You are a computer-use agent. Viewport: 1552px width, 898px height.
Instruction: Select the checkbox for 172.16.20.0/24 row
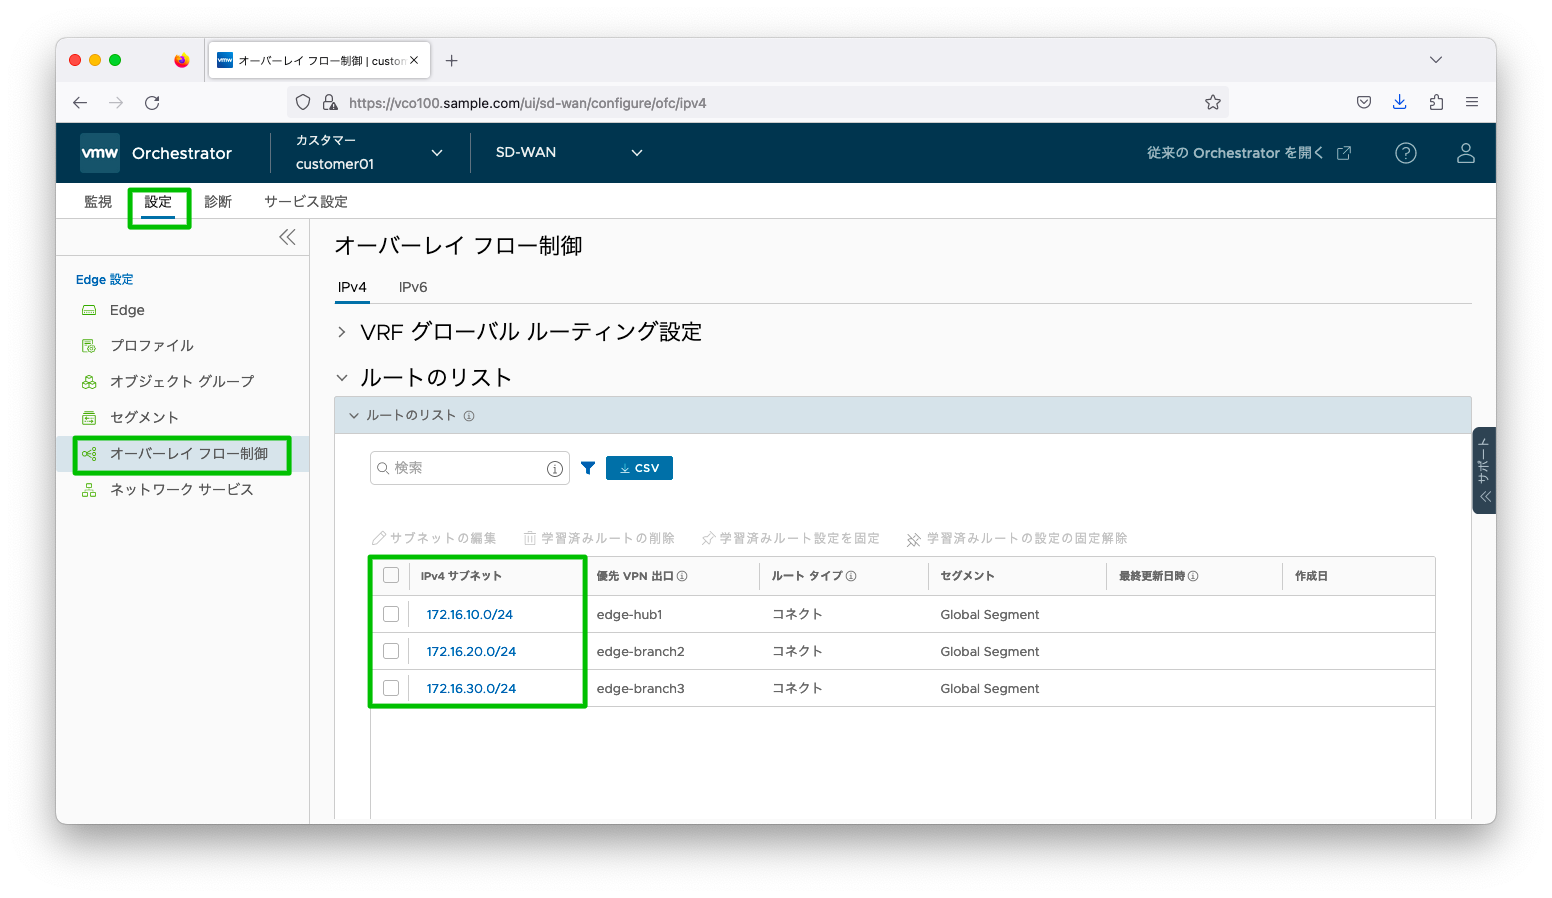click(x=391, y=651)
